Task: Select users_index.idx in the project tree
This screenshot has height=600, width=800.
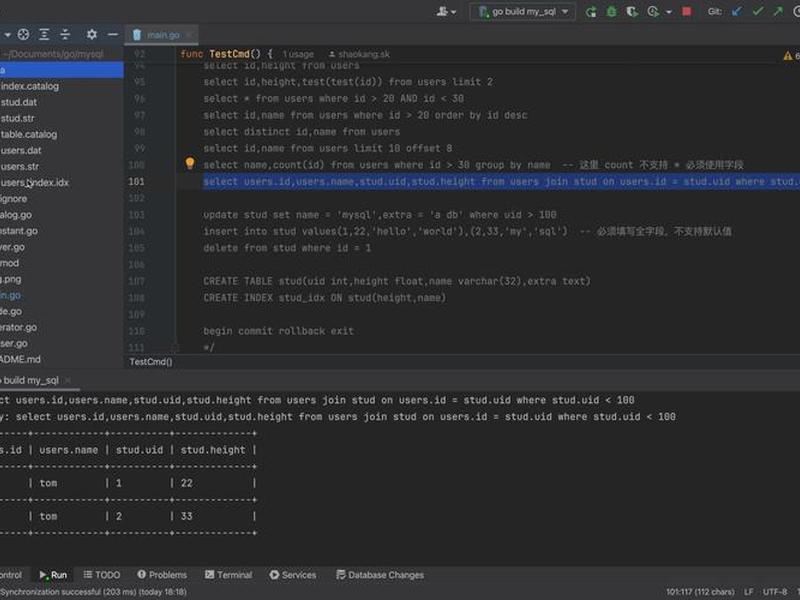Action: click(34, 183)
